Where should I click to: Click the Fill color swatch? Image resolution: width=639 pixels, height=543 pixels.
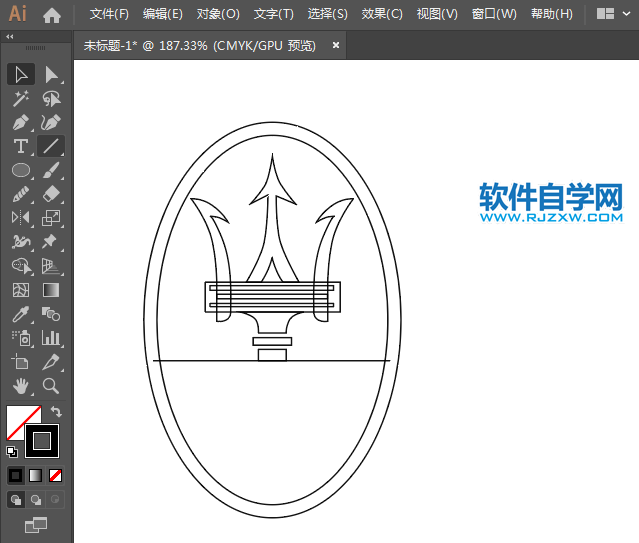click(16, 416)
